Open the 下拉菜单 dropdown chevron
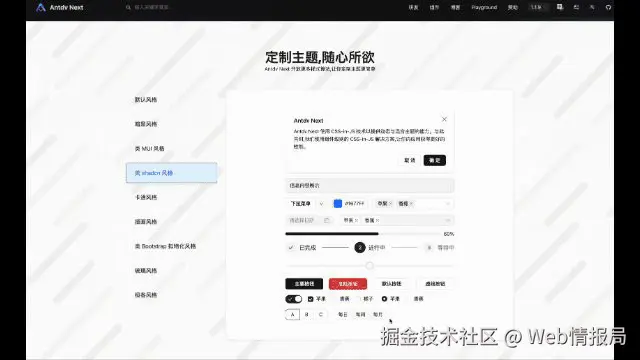 tap(321, 203)
